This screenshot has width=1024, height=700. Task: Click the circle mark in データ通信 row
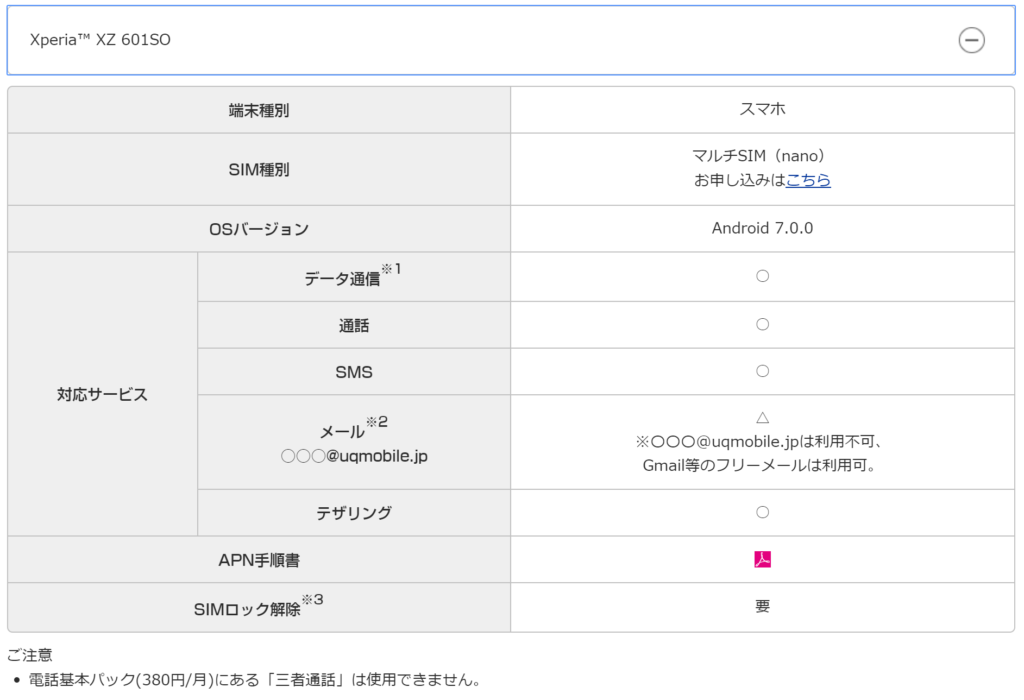click(762, 276)
